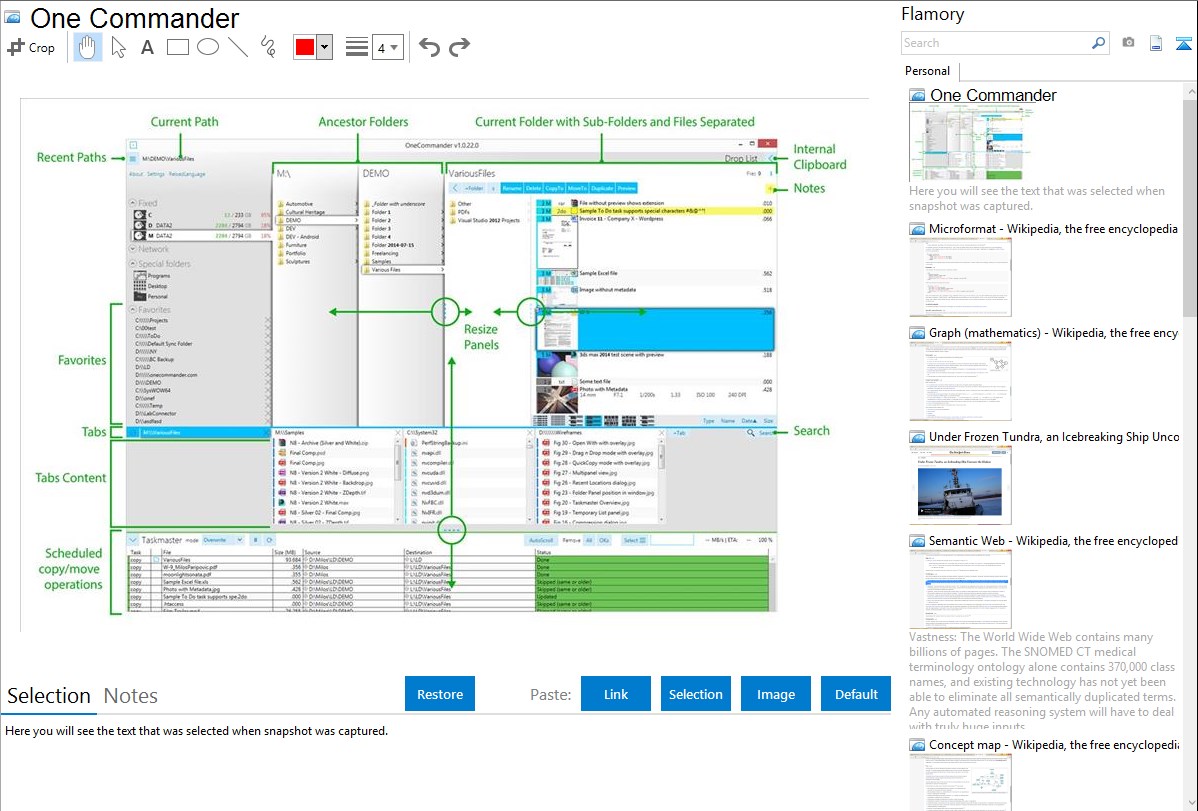Click the main One Commander screenshot preview
Screen dimensions: 1198x811
pos(445,365)
